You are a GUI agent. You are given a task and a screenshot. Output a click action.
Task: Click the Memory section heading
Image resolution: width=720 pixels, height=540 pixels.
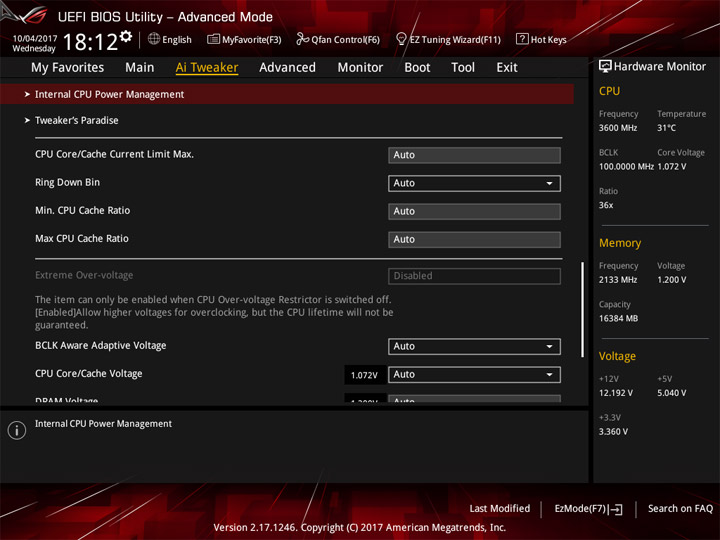[620, 243]
